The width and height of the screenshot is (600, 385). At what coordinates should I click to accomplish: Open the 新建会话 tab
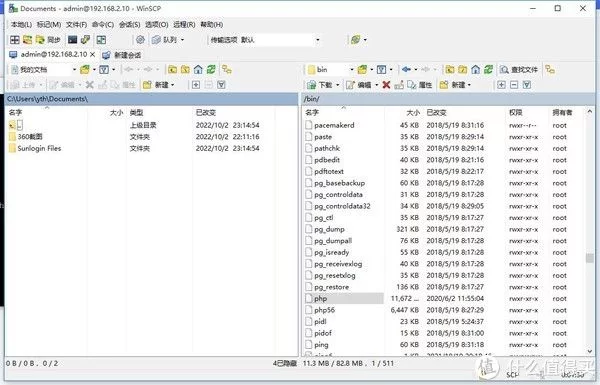point(122,55)
